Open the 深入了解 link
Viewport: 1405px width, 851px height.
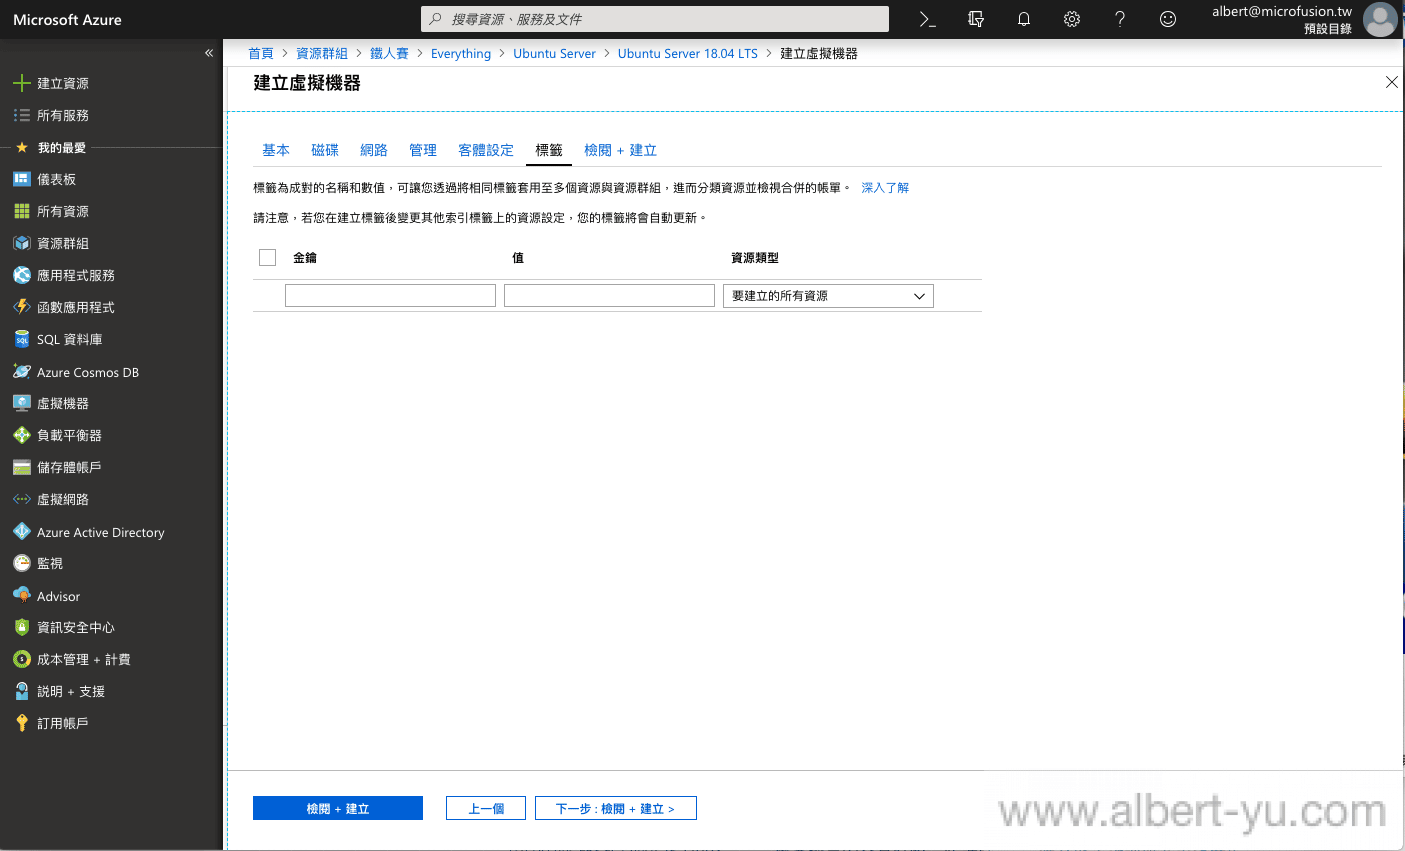point(885,188)
